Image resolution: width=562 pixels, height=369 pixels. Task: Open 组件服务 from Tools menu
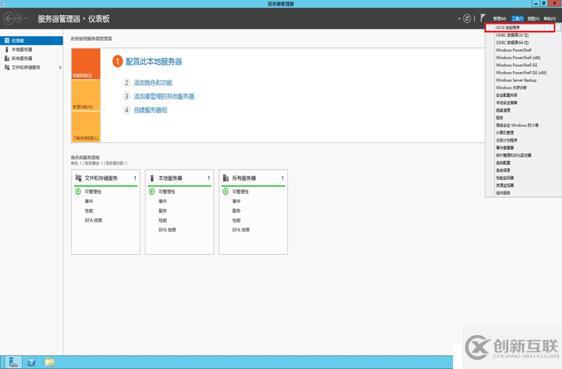[x=503, y=193]
